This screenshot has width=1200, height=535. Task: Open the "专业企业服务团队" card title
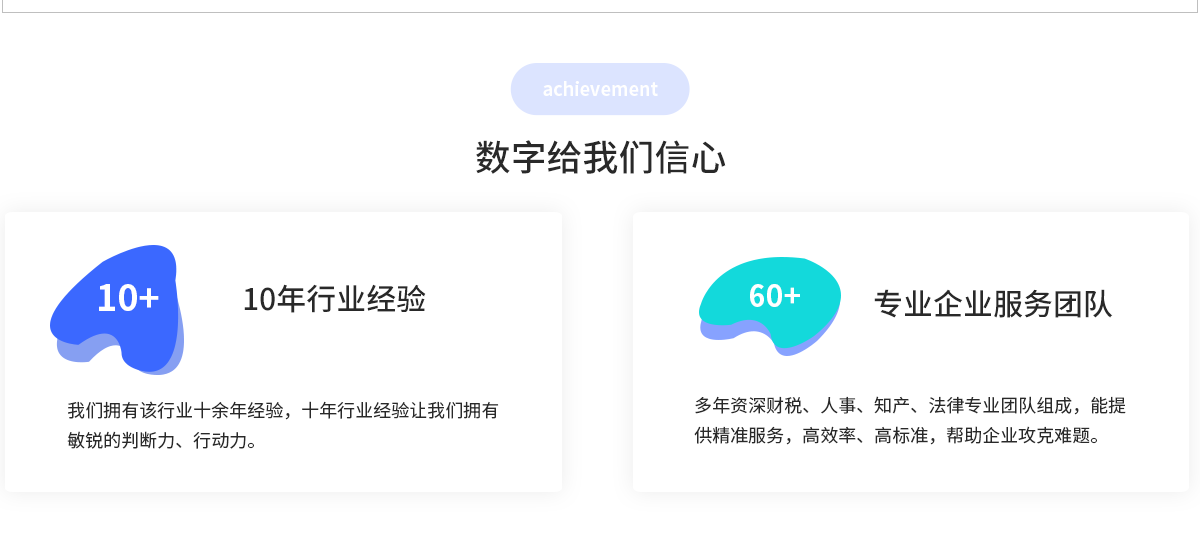click(993, 304)
